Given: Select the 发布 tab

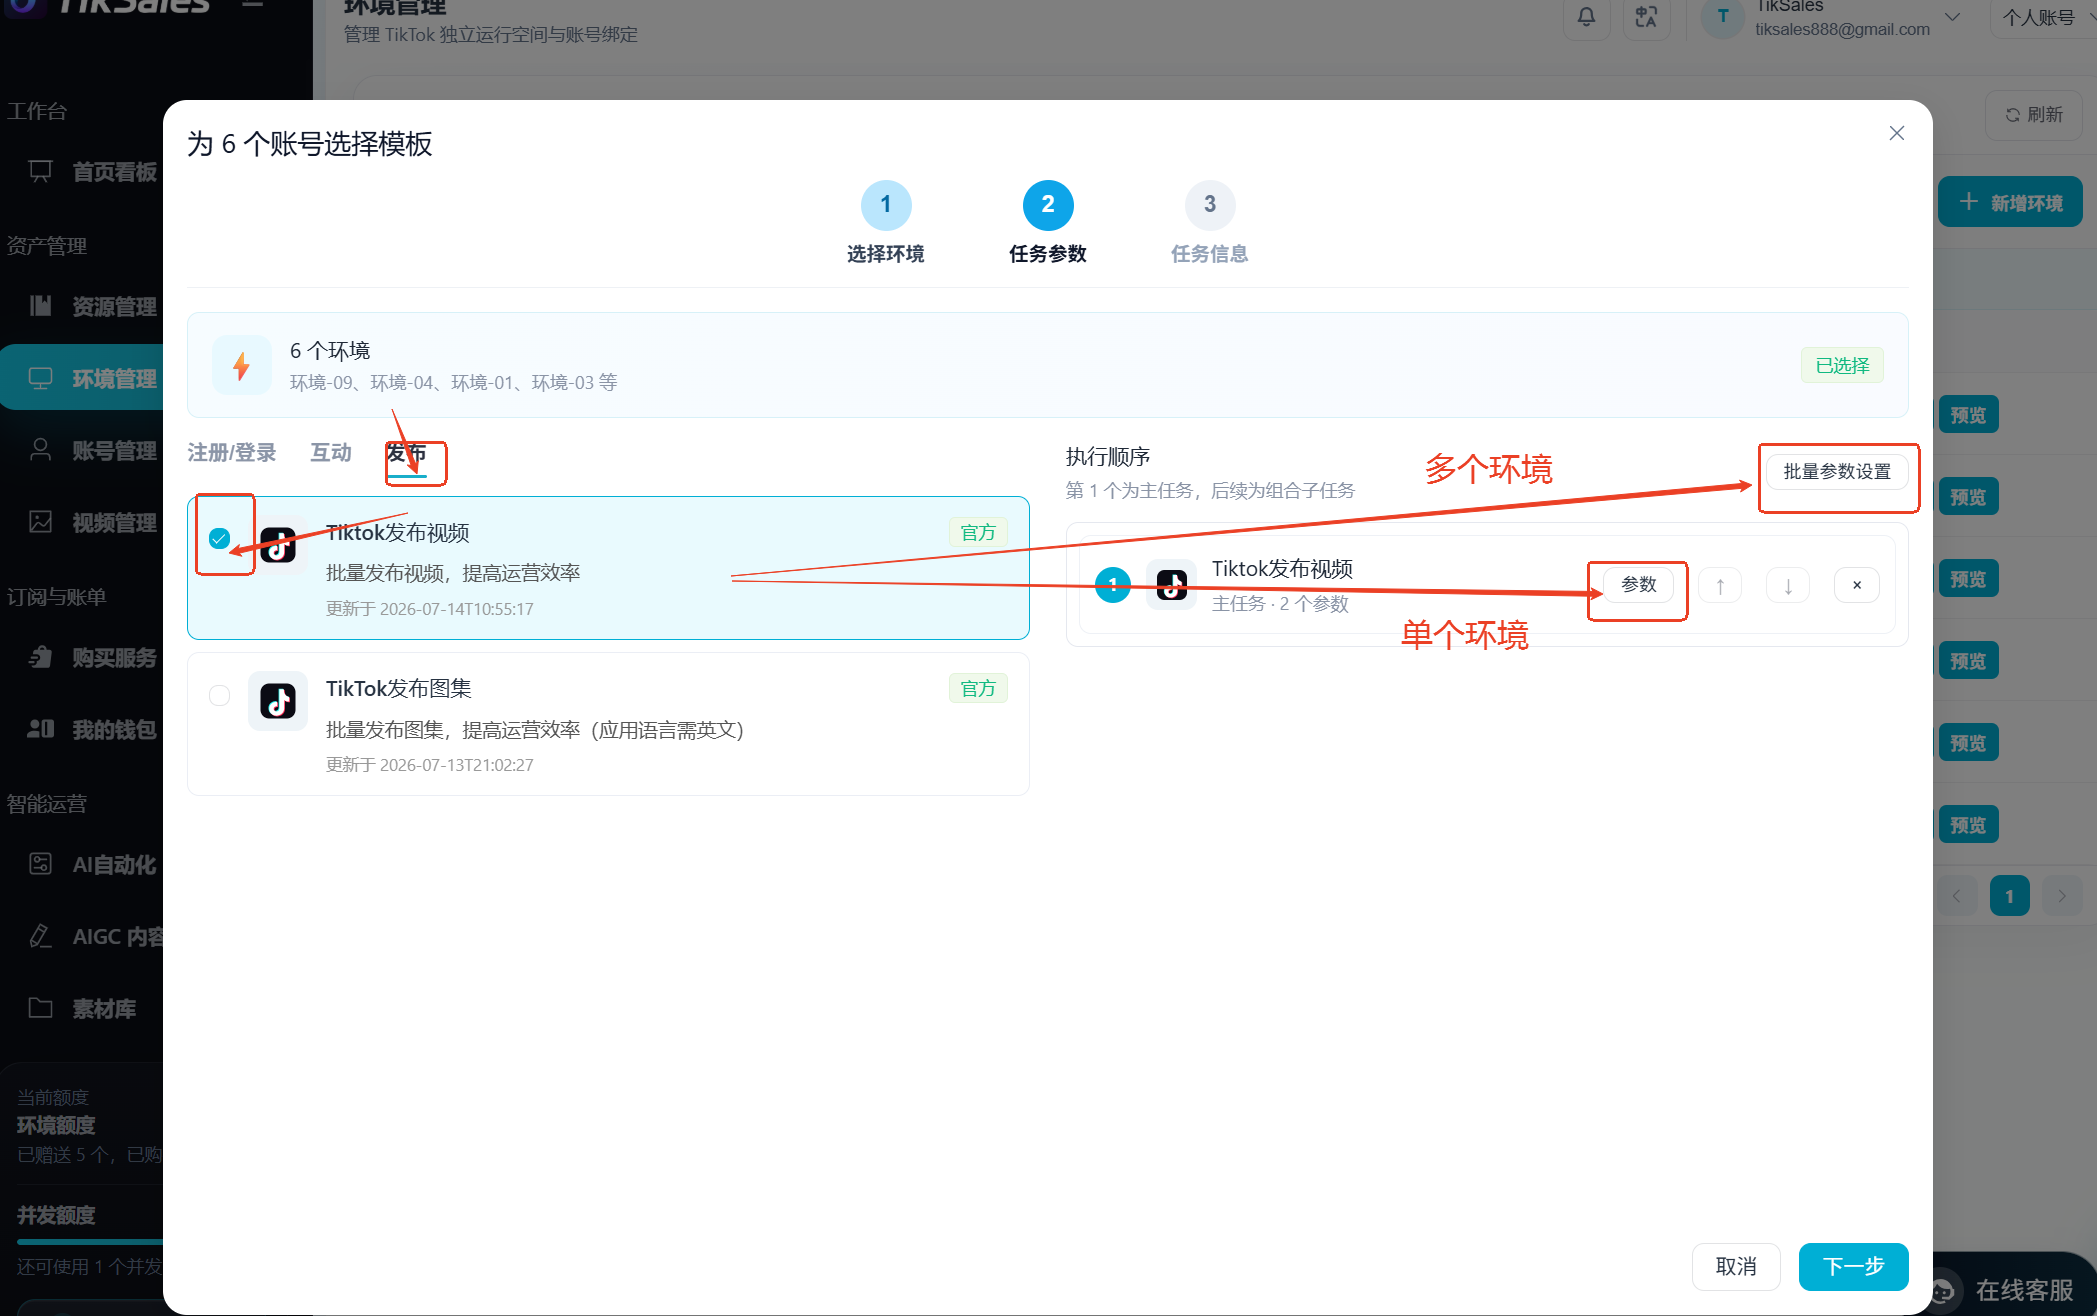Looking at the screenshot, I should tap(407, 454).
